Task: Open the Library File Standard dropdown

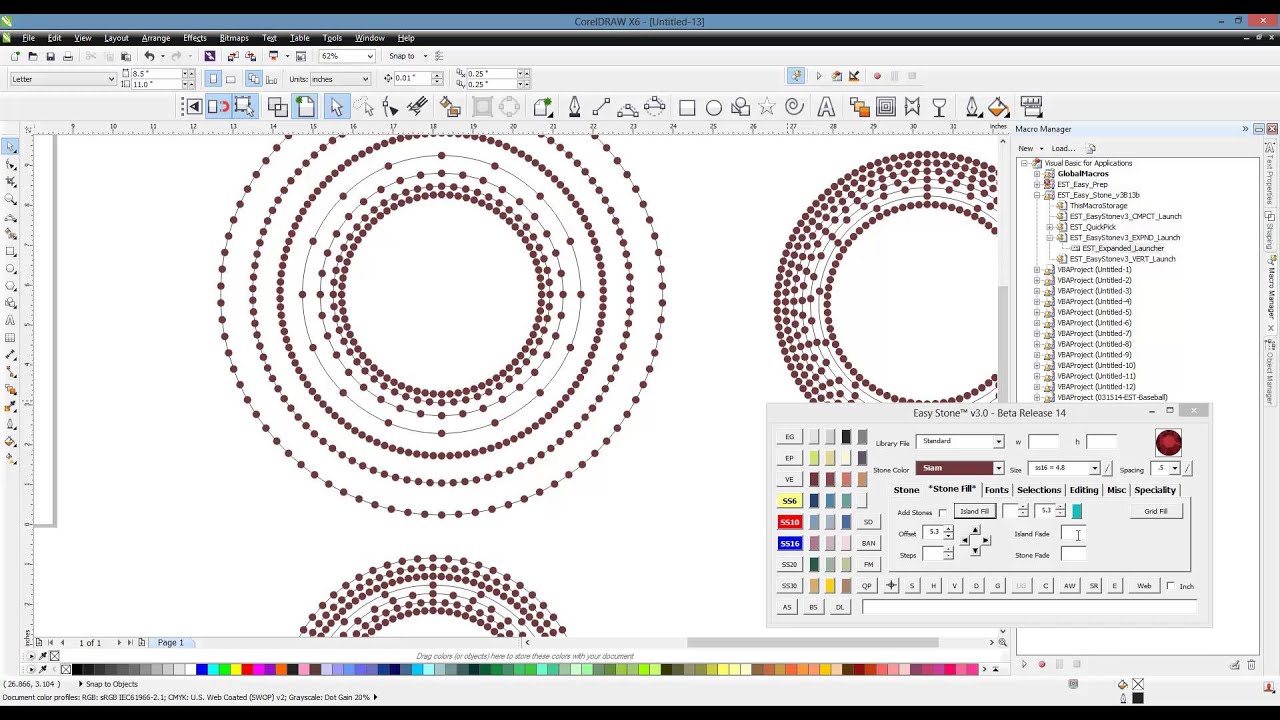Action: point(997,442)
